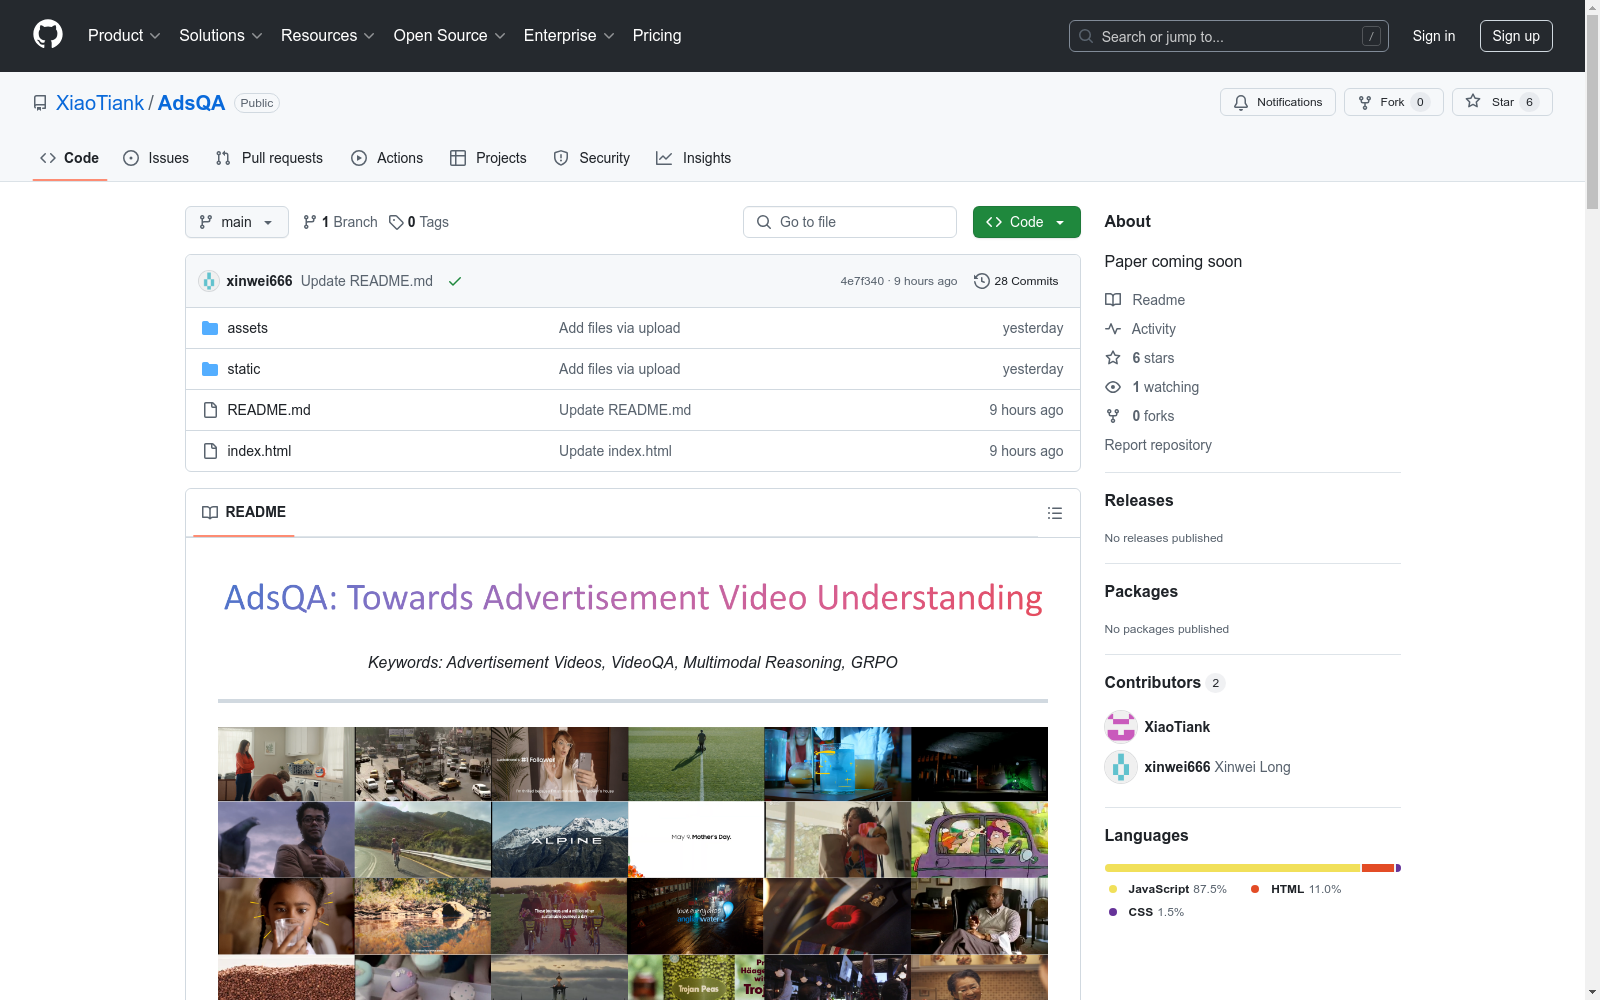Screen dimensions: 1600x1000
Task: Click the HTML red language bar segment
Action: point(1378,868)
